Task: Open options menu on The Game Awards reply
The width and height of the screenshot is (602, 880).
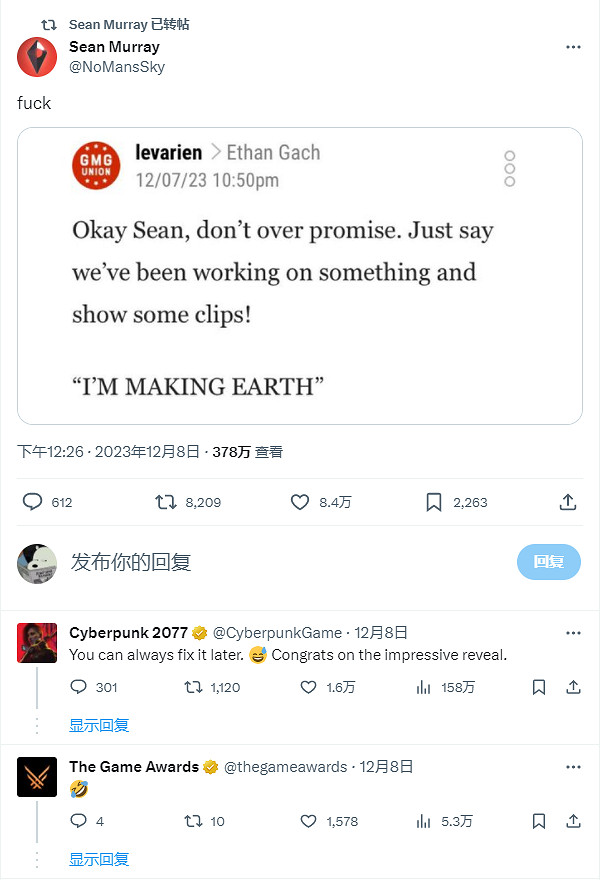Action: coord(573,766)
